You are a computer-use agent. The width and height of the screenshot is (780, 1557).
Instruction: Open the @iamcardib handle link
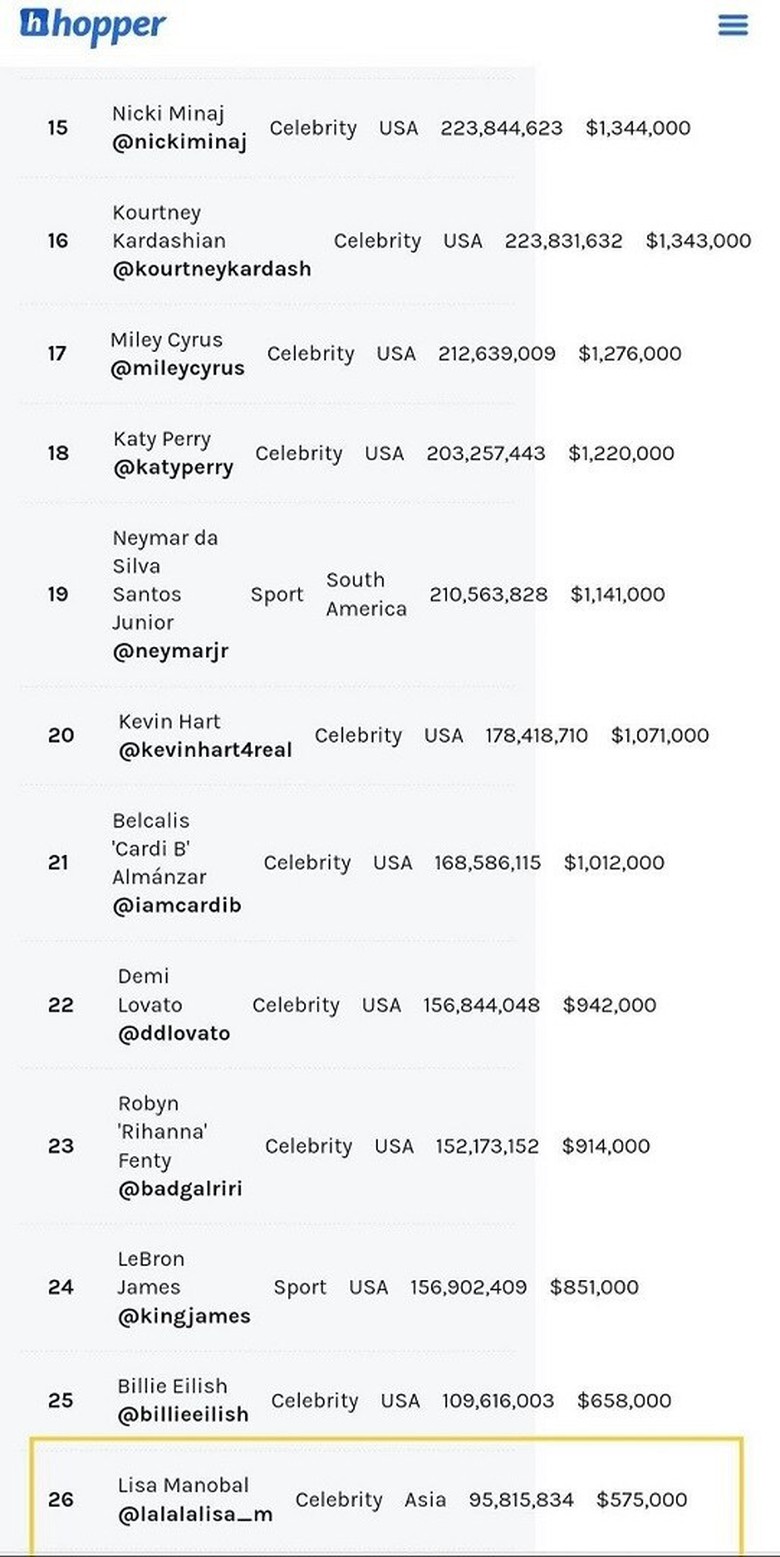(x=176, y=906)
